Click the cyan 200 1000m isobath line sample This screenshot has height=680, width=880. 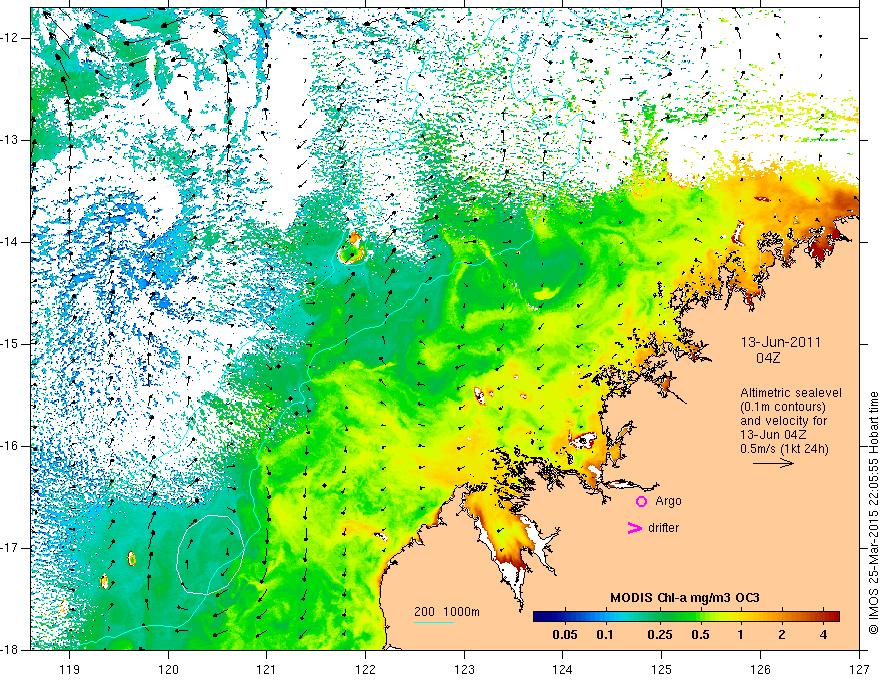pyautogui.click(x=434, y=622)
